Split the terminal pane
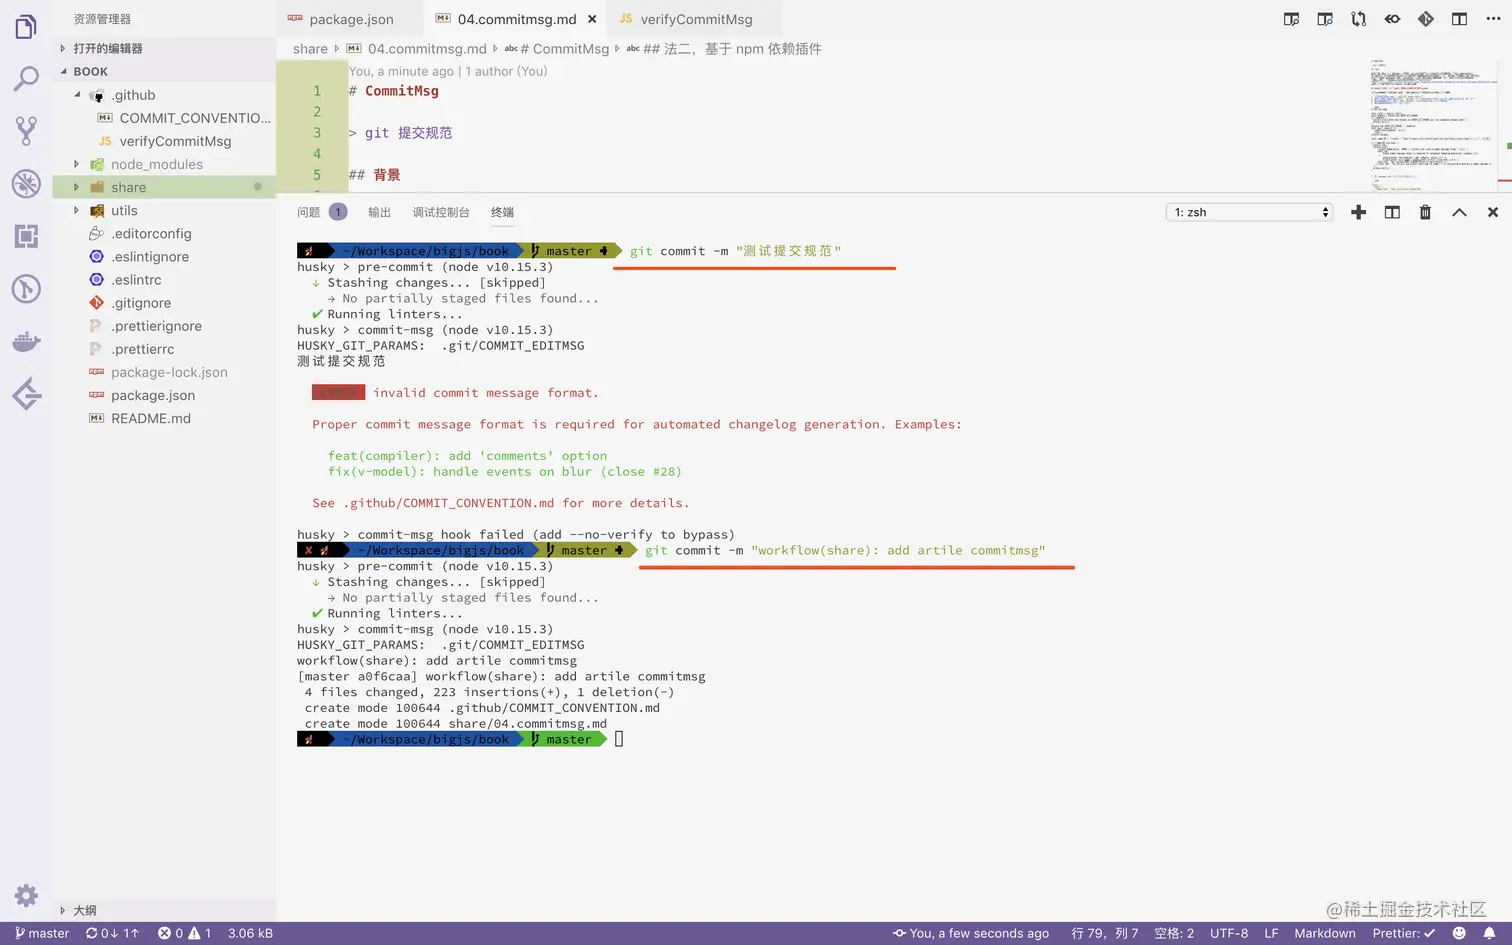Screen dimensions: 1512x945 point(1392,212)
